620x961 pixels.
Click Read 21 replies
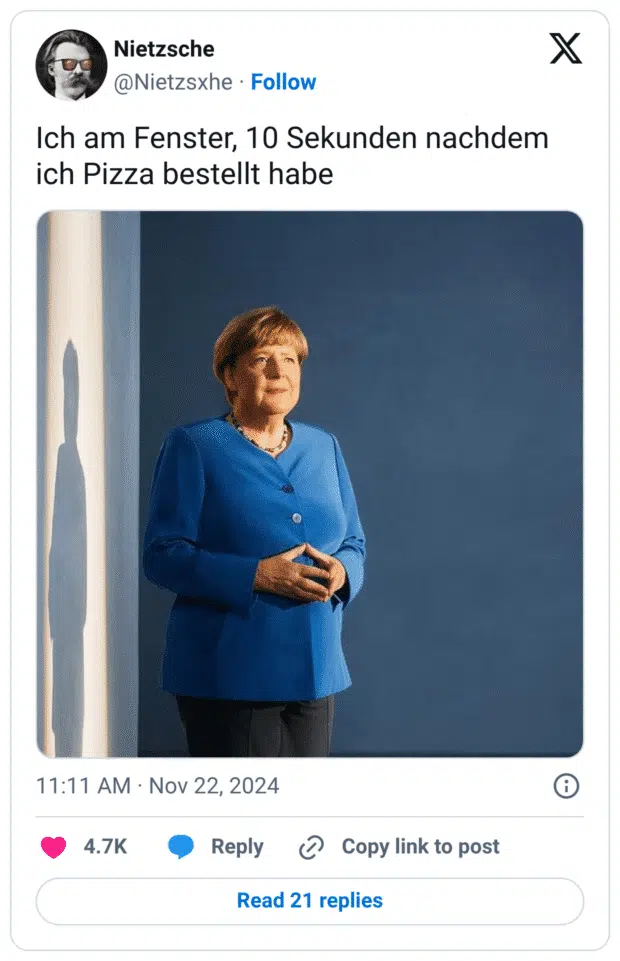click(310, 900)
